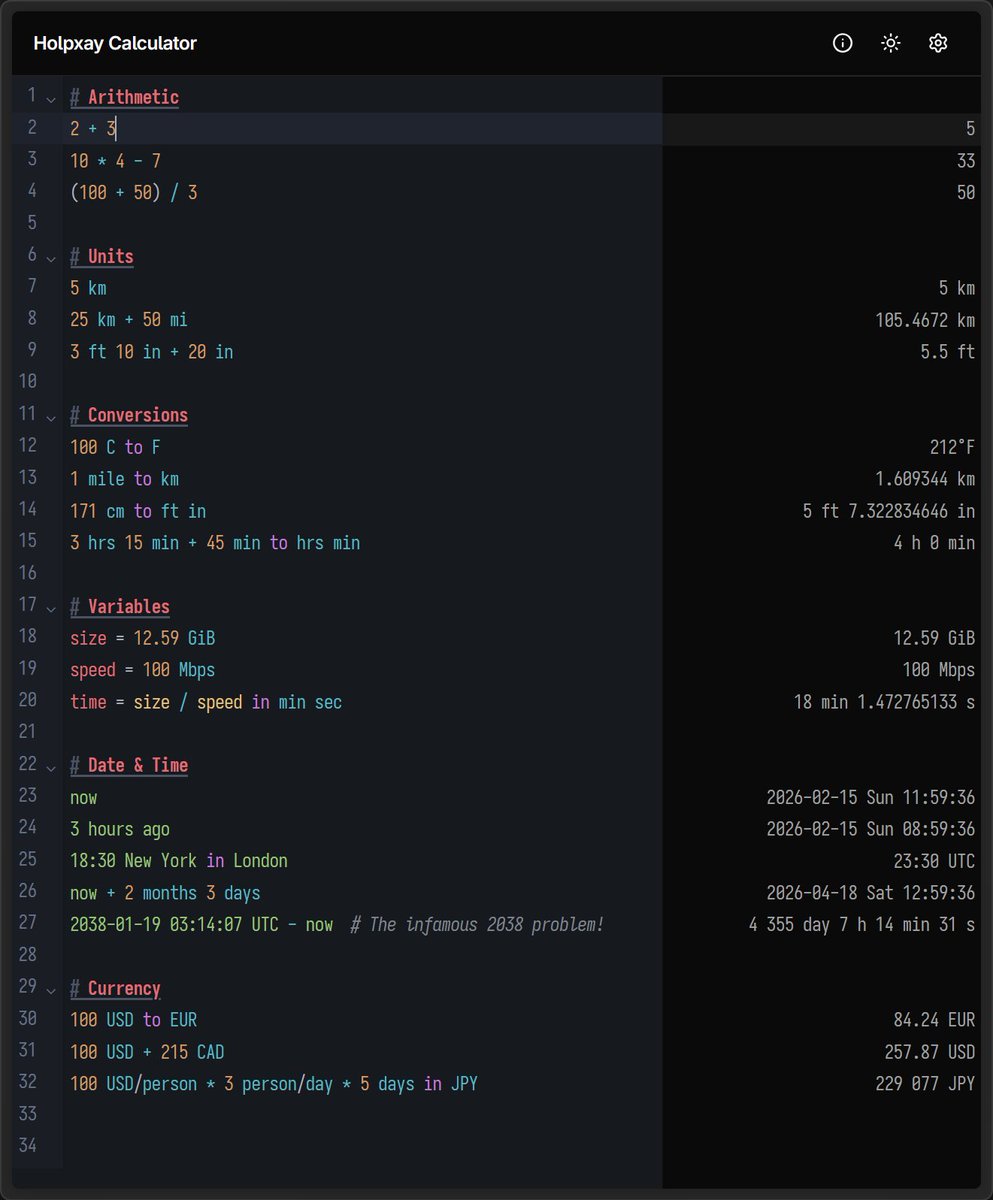Click result '105.4672 km'
993x1200 pixels.
click(925, 320)
